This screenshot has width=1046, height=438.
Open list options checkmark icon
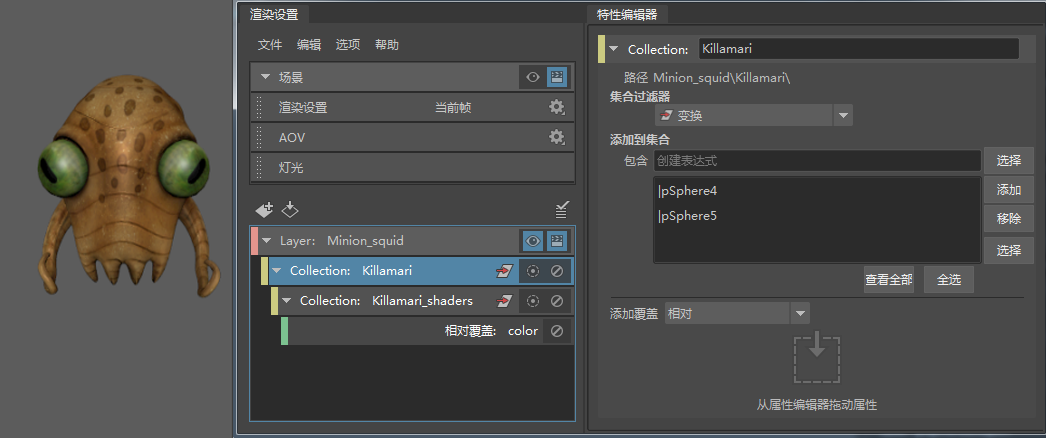click(562, 210)
